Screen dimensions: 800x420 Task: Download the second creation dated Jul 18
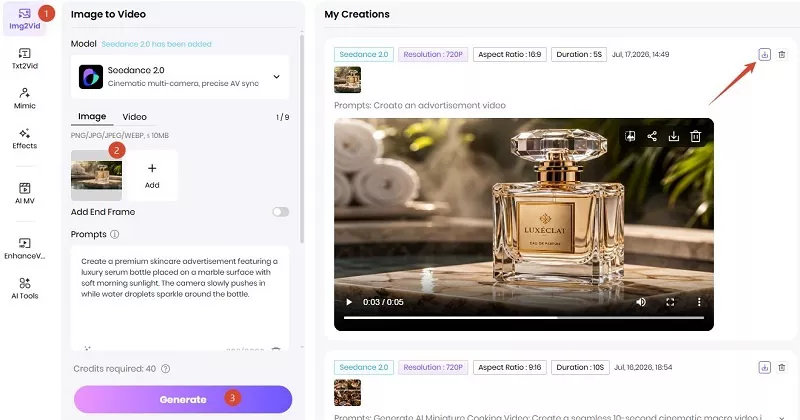point(764,367)
